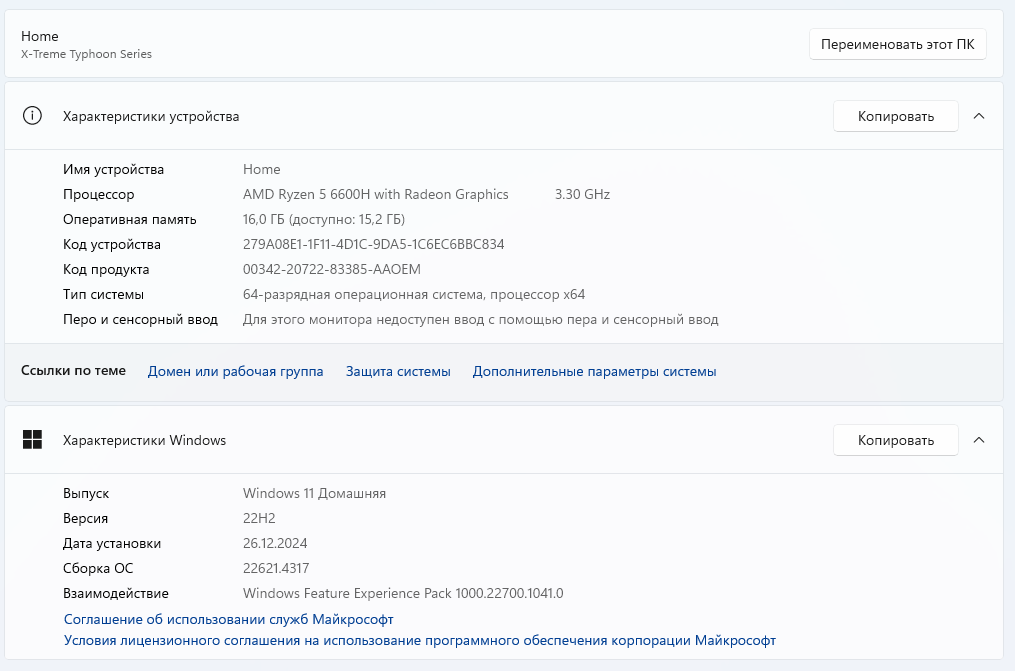Click the "Характеристики устройства" section header
The height and width of the screenshot is (671, 1015).
coord(151,116)
